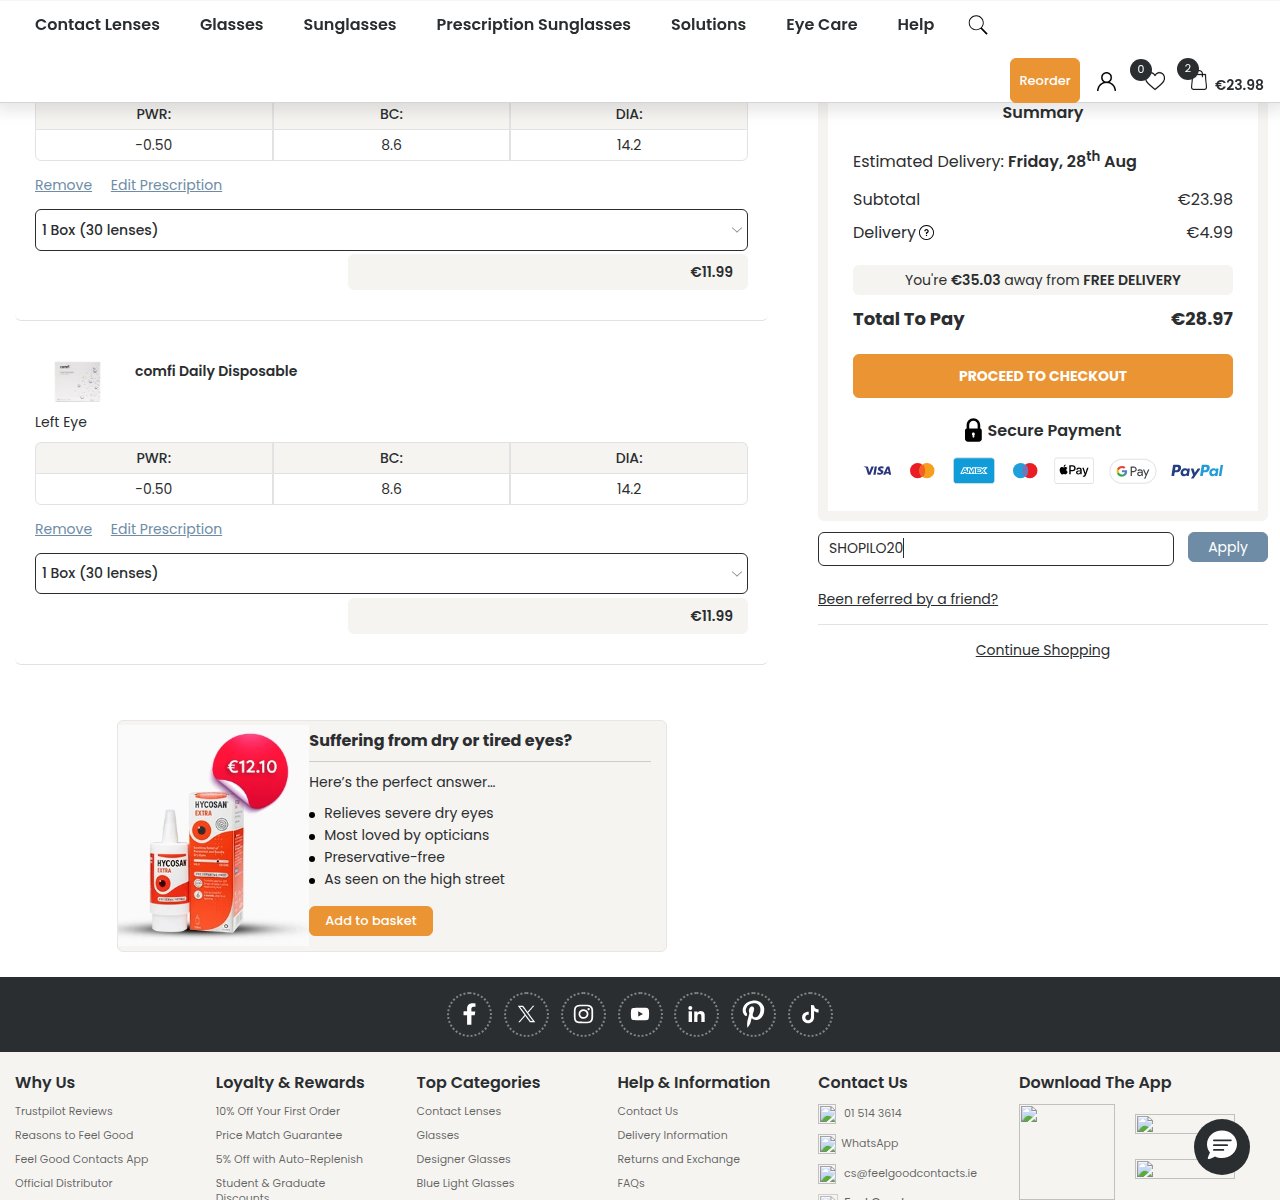Image resolution: width=1280 pixels, height=1200 pixels.
Task: Open the shopping basket icon
Action: pyautogui.click(x=1198, y=81)
